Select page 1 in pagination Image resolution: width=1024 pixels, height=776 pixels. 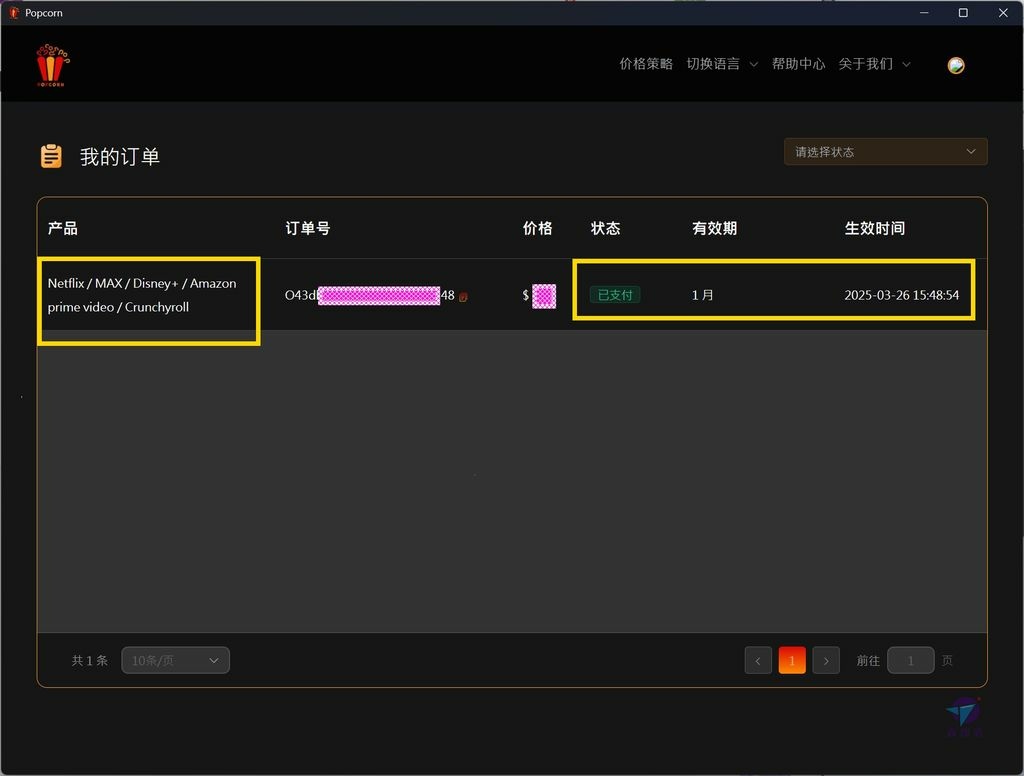[792, 660]
